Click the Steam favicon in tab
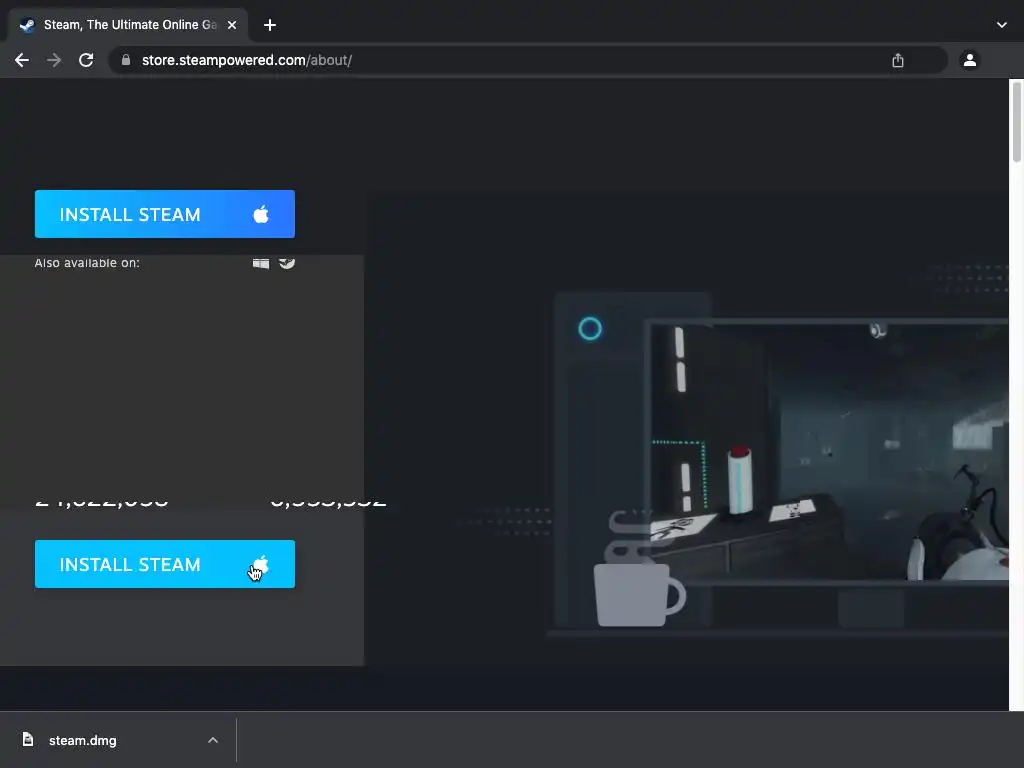The image size is (1024, 768). click(x=27, y=25)
